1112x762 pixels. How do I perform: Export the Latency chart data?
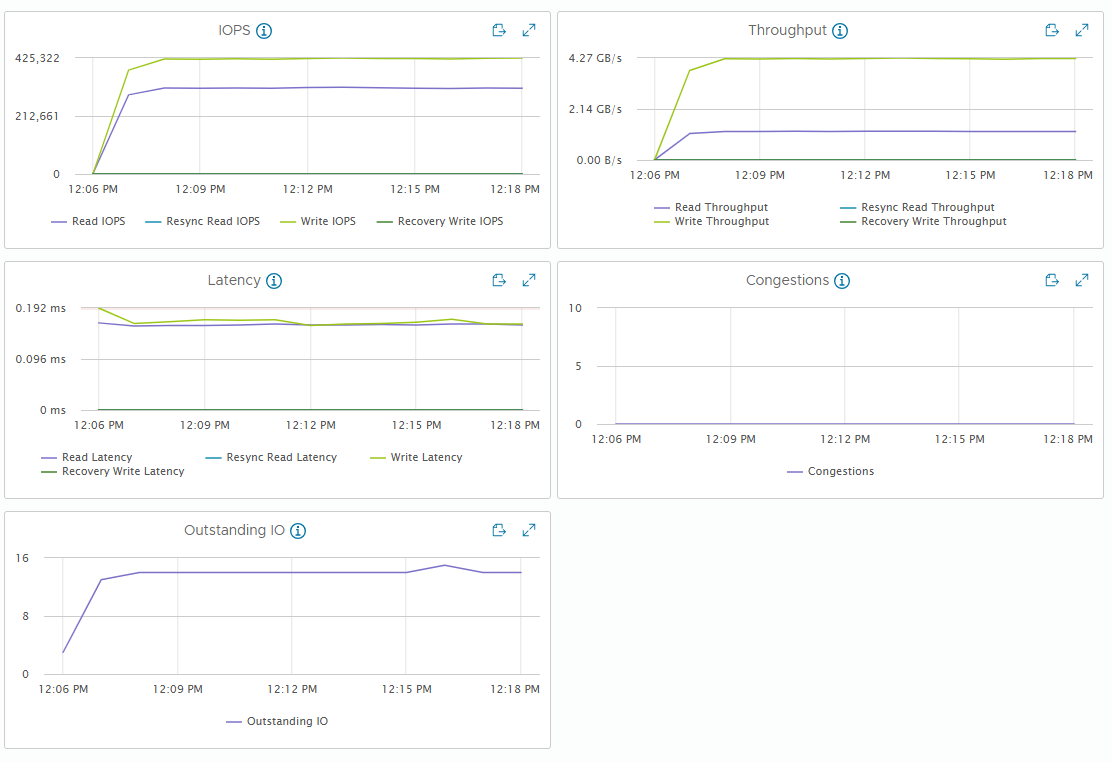tap(499, 280)
